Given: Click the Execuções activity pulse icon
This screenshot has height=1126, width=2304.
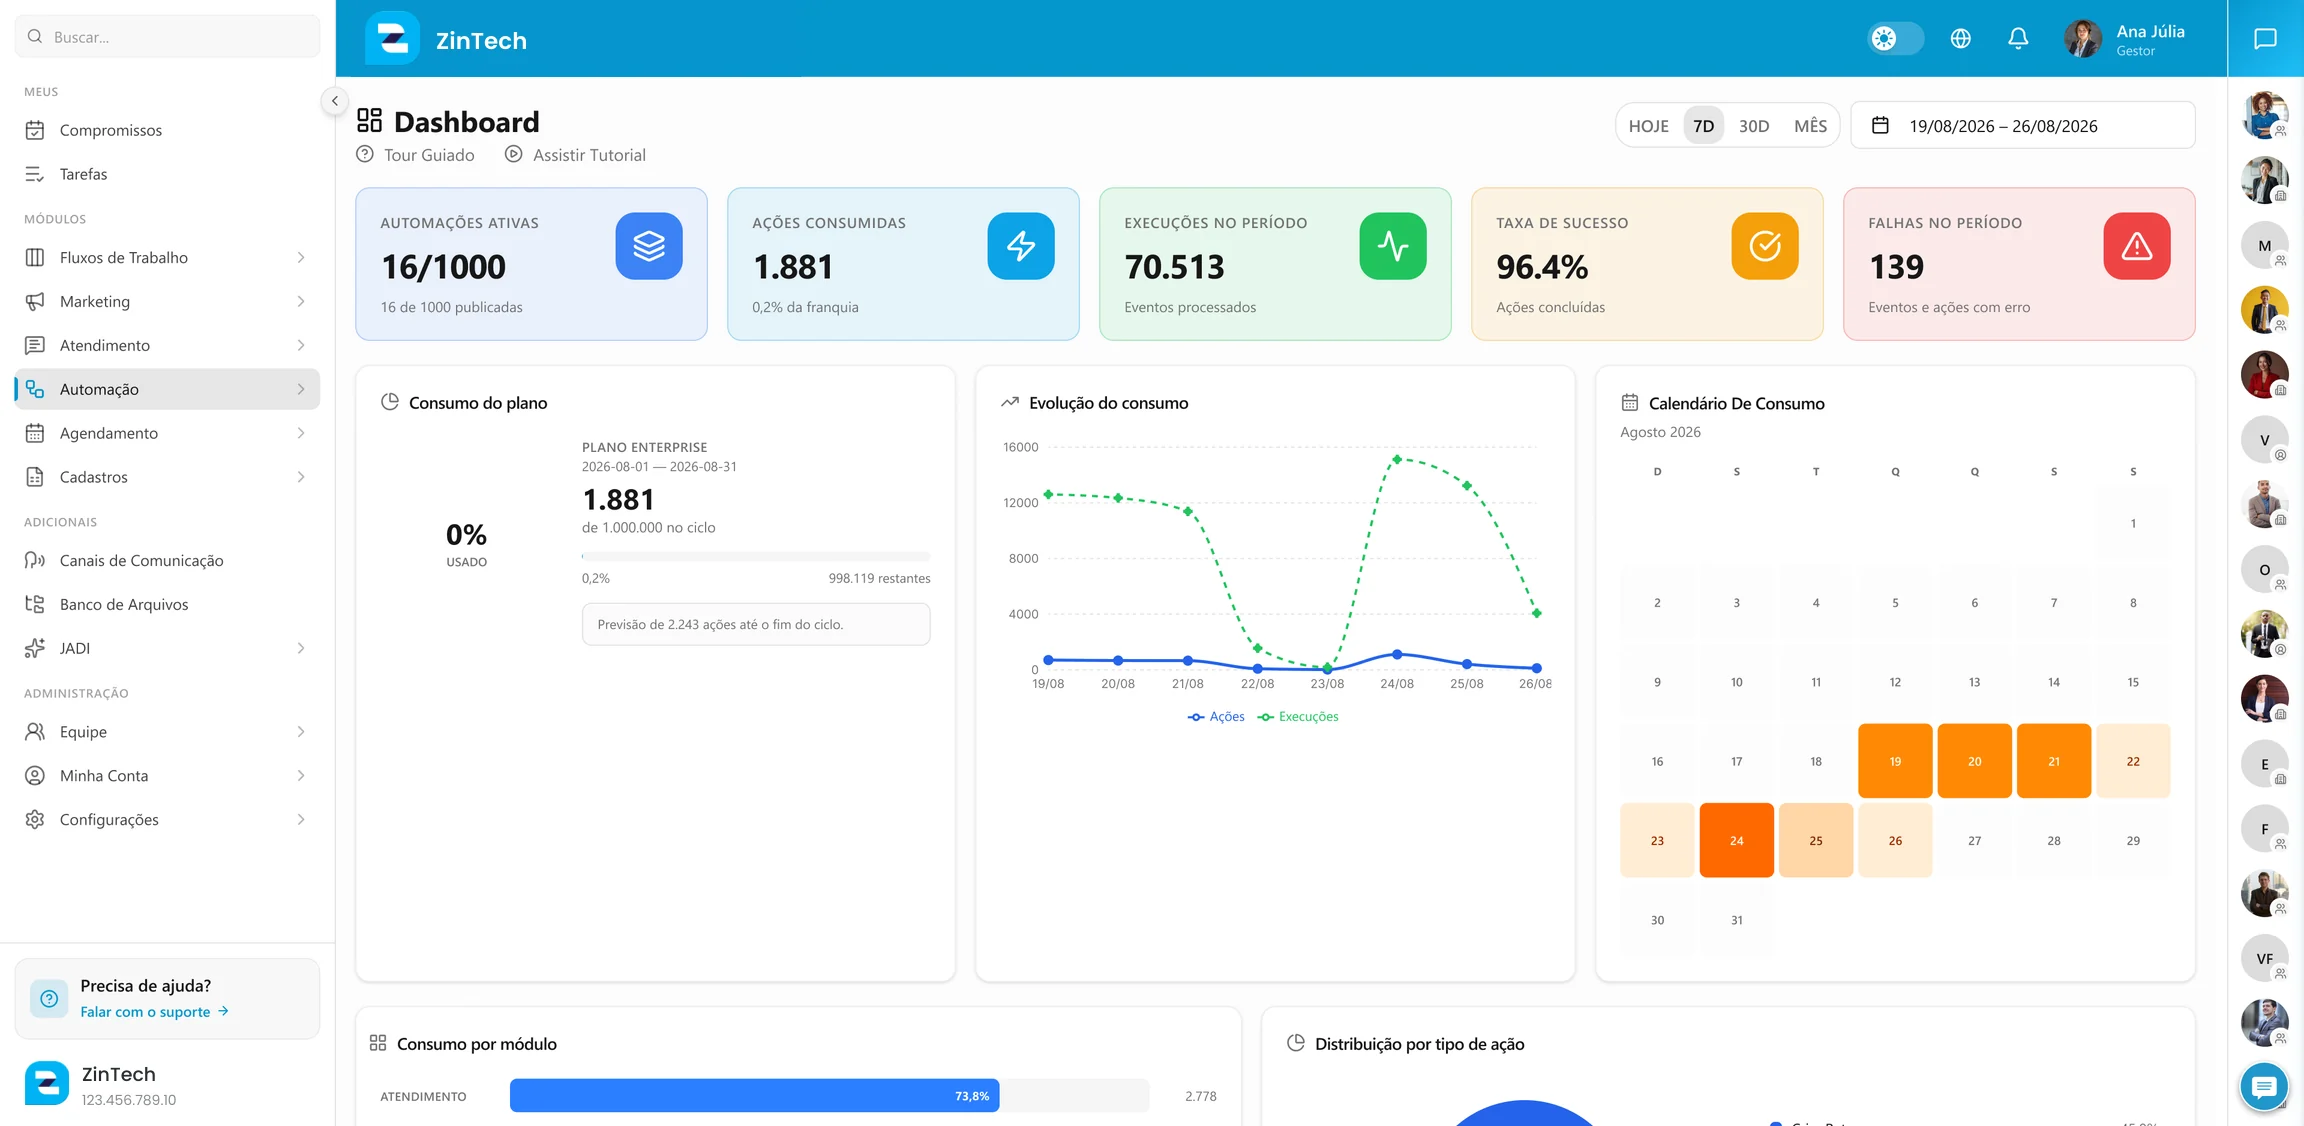Looking at the screenshot, I should coord(1393,246).
